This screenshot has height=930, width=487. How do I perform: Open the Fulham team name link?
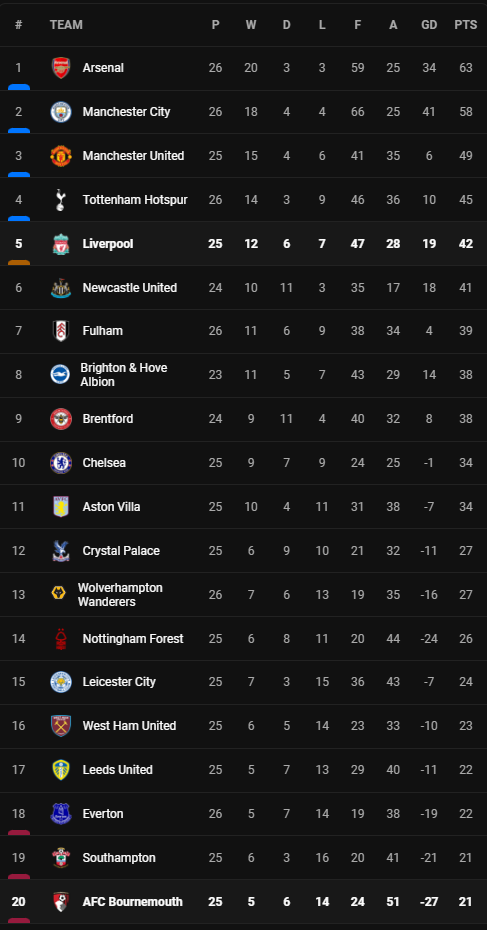tap(103, 331)
